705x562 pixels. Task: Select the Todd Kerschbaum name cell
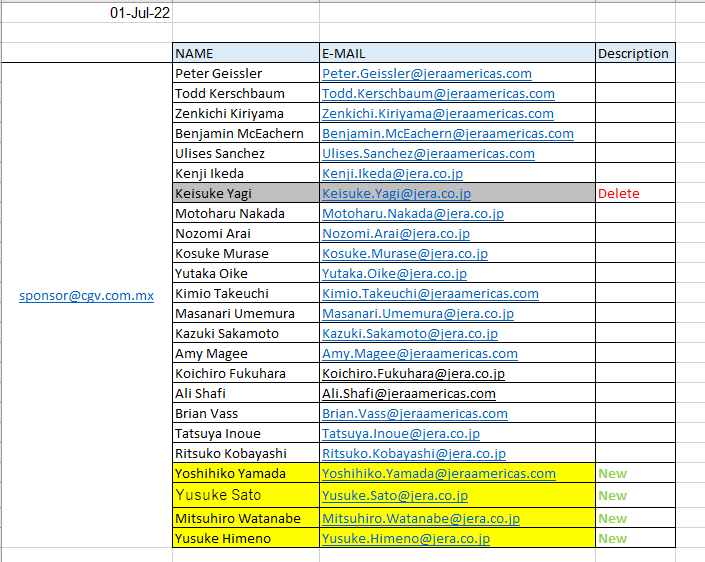tap(246, 93)
